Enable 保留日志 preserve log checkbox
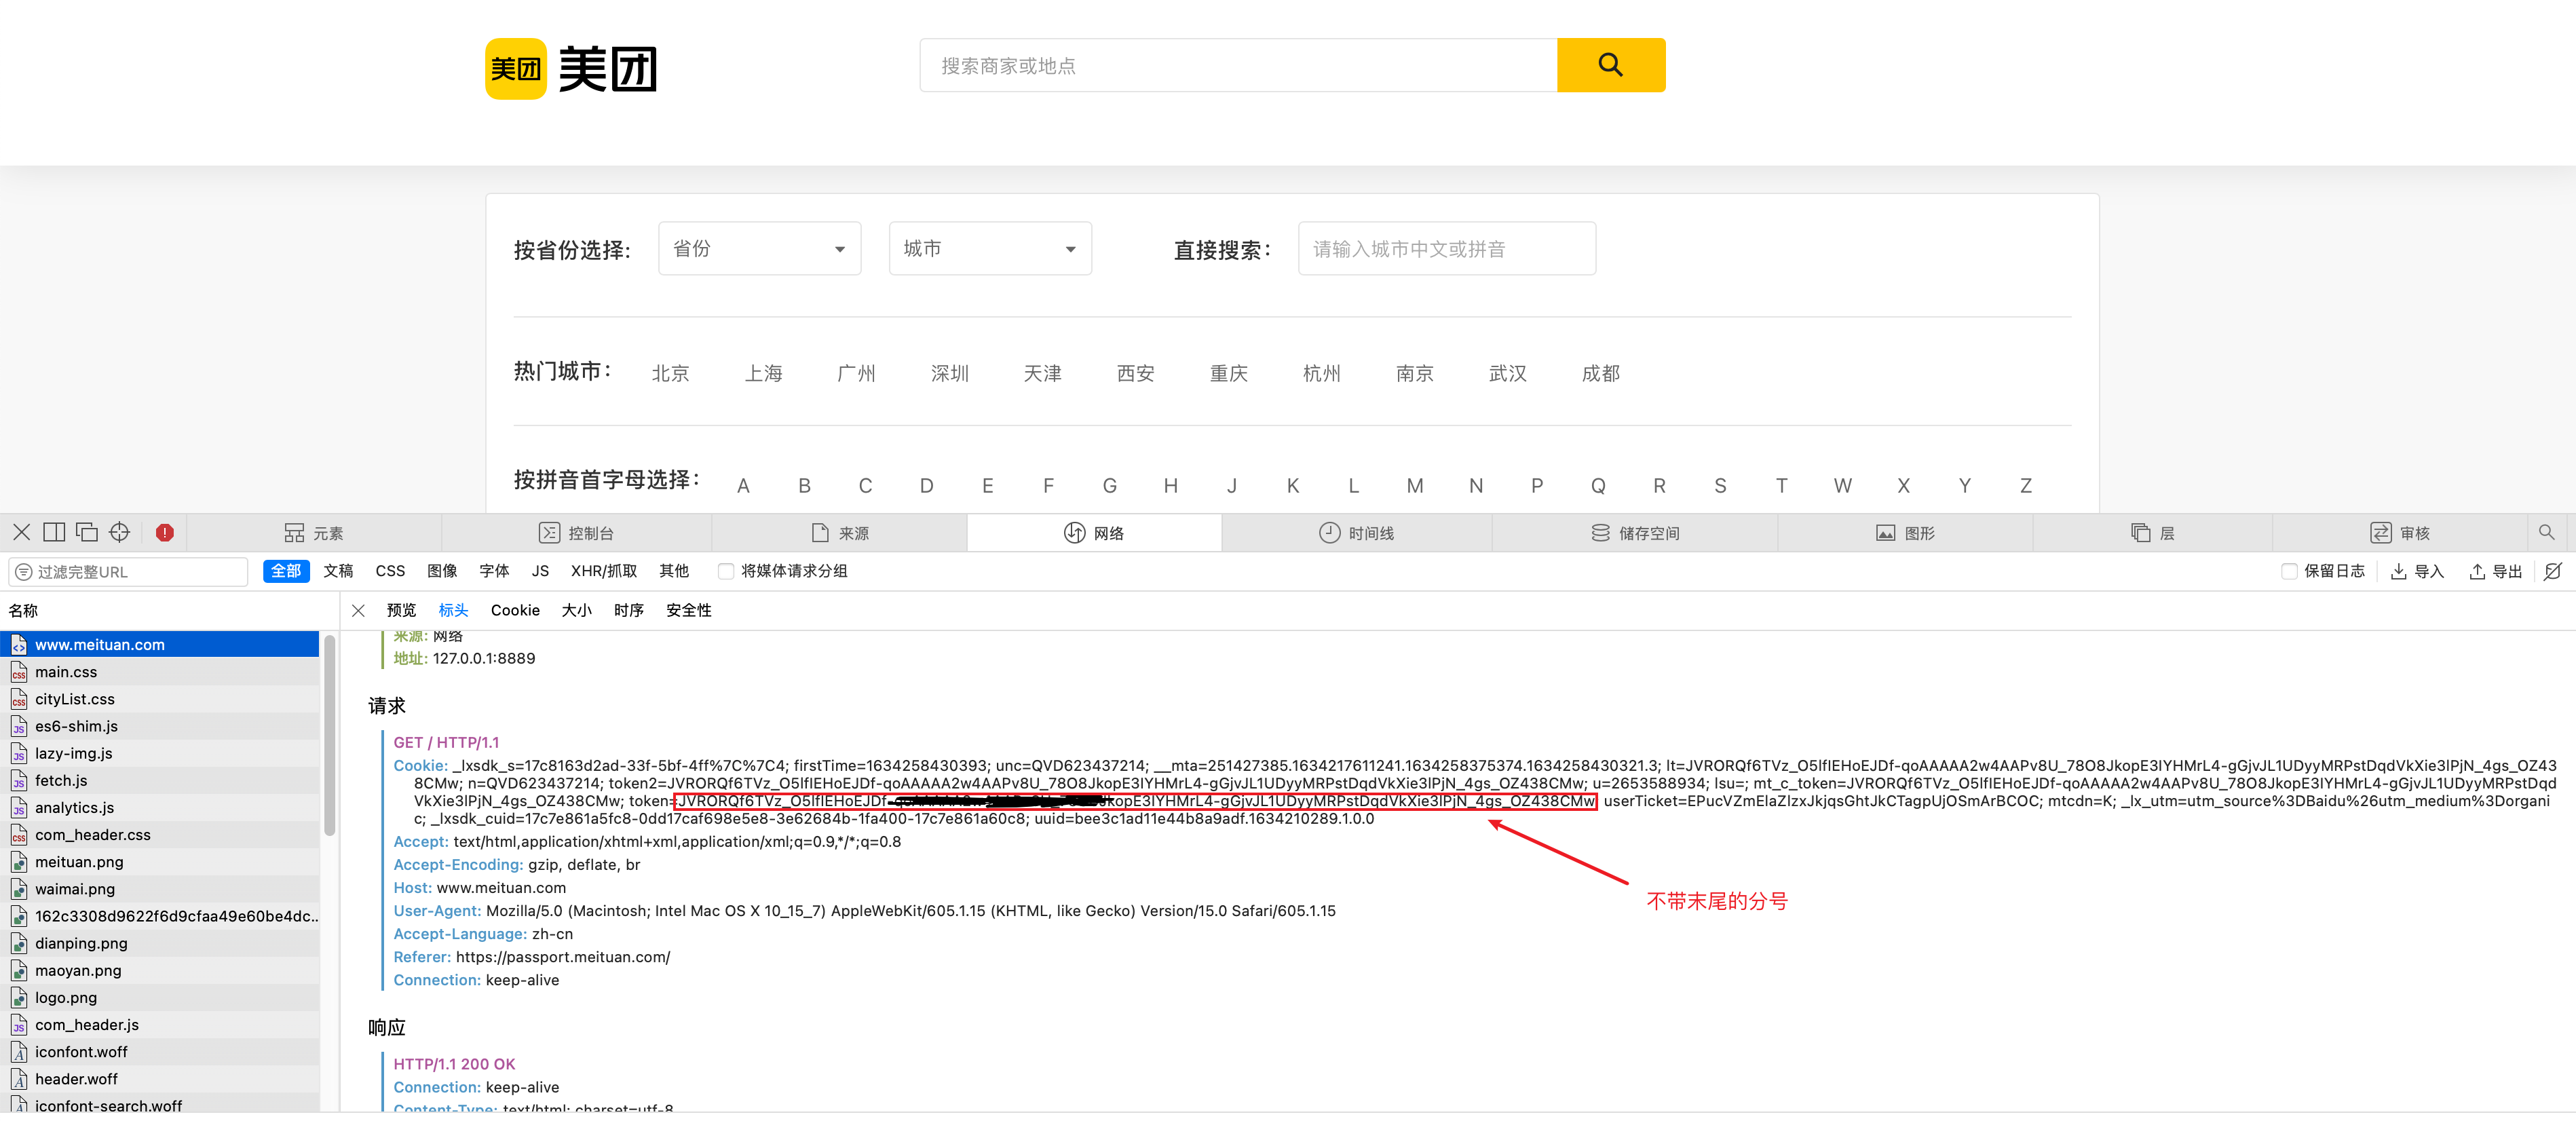 [x=2288, y=571]
